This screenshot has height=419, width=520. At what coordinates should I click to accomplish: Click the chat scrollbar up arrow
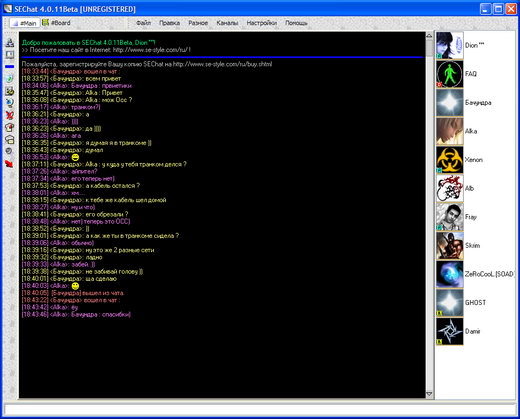pos(429,36)
